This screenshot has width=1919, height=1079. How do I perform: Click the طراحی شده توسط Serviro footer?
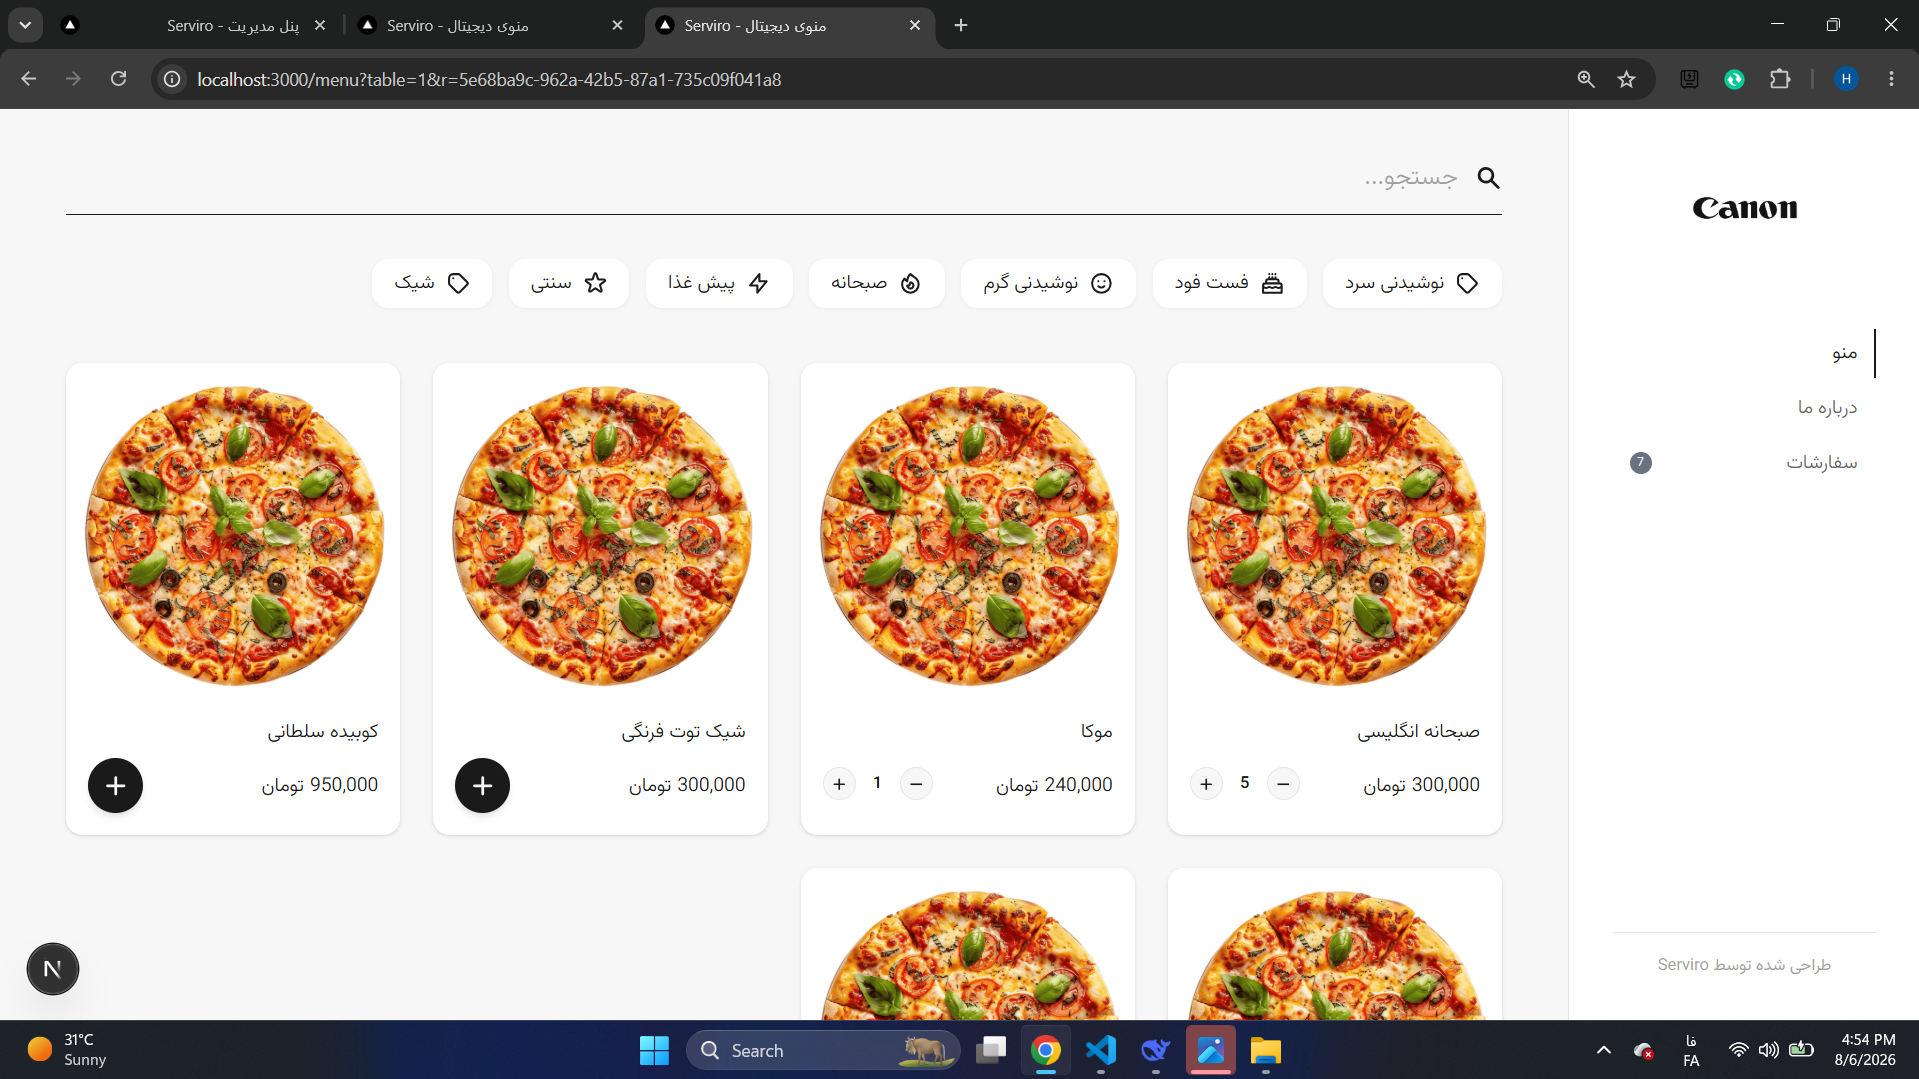point(1744,965)
